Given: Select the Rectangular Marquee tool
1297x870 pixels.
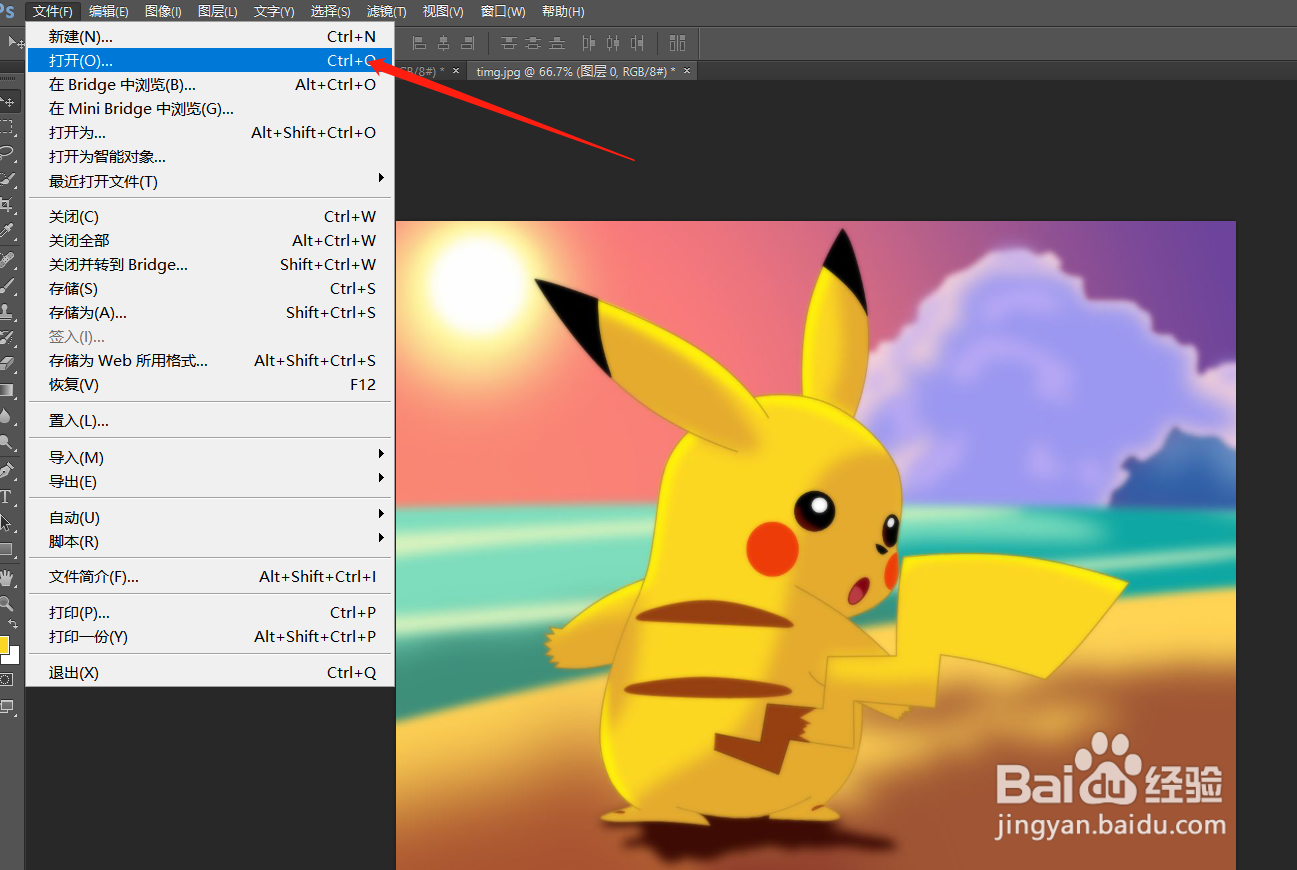Looking at the screenshot, I should (x=9, y=128).
